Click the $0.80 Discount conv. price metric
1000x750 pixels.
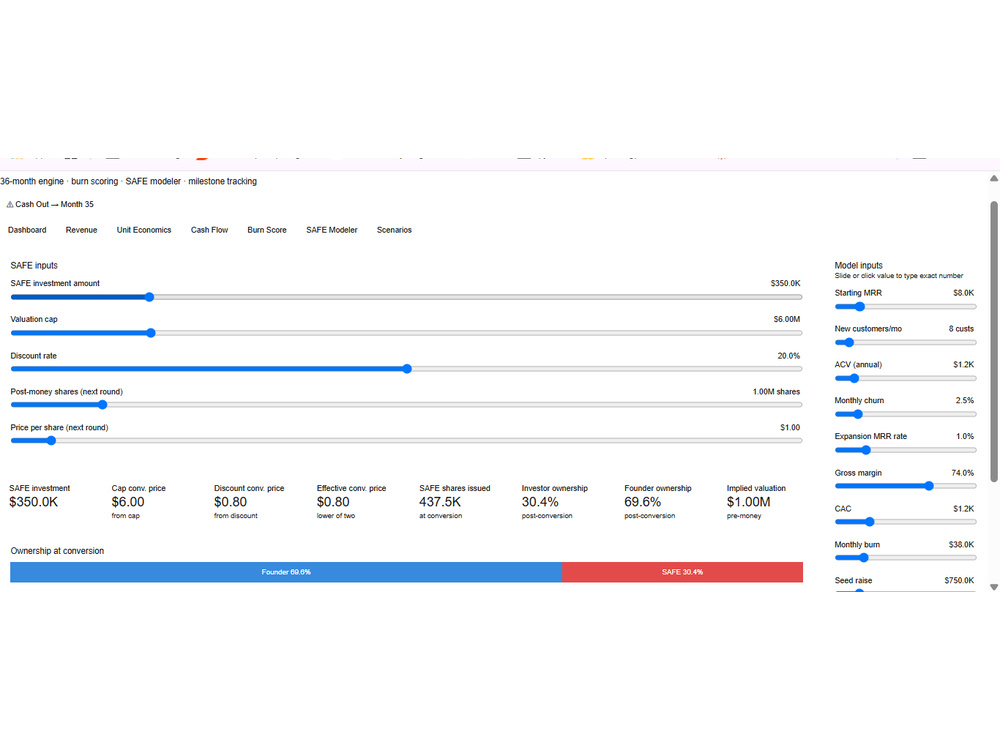point(230,502)
